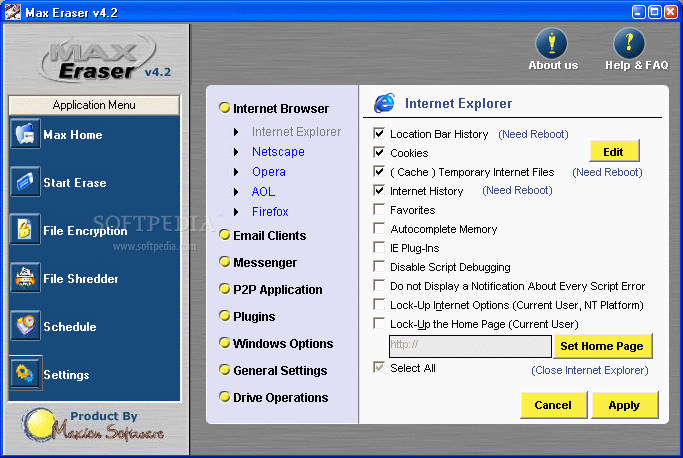
Task: Click yellow bullet beside Plugins
Action: click(224, 316)
